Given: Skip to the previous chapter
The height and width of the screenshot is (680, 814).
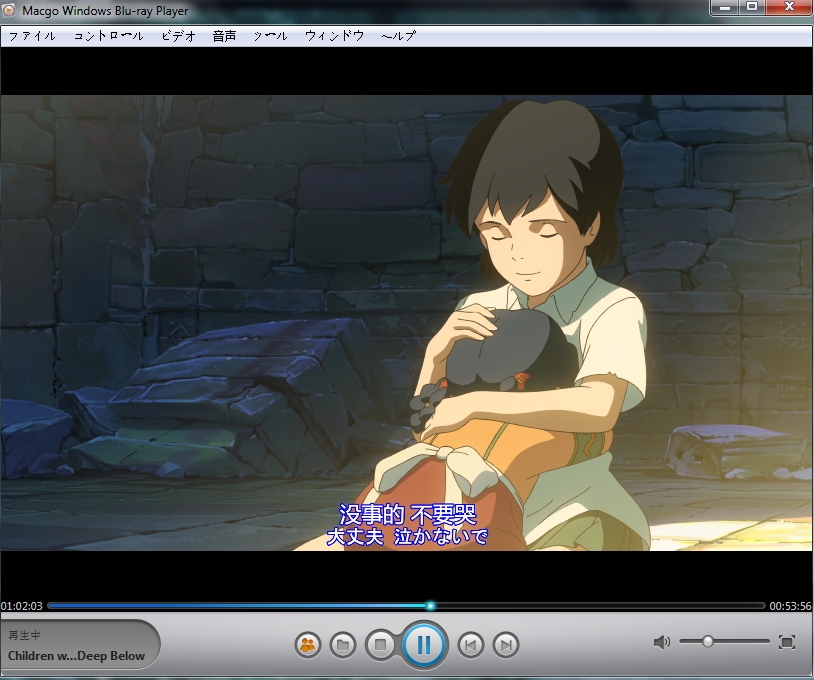Looking at the screenshot, I should coord(470,645).
